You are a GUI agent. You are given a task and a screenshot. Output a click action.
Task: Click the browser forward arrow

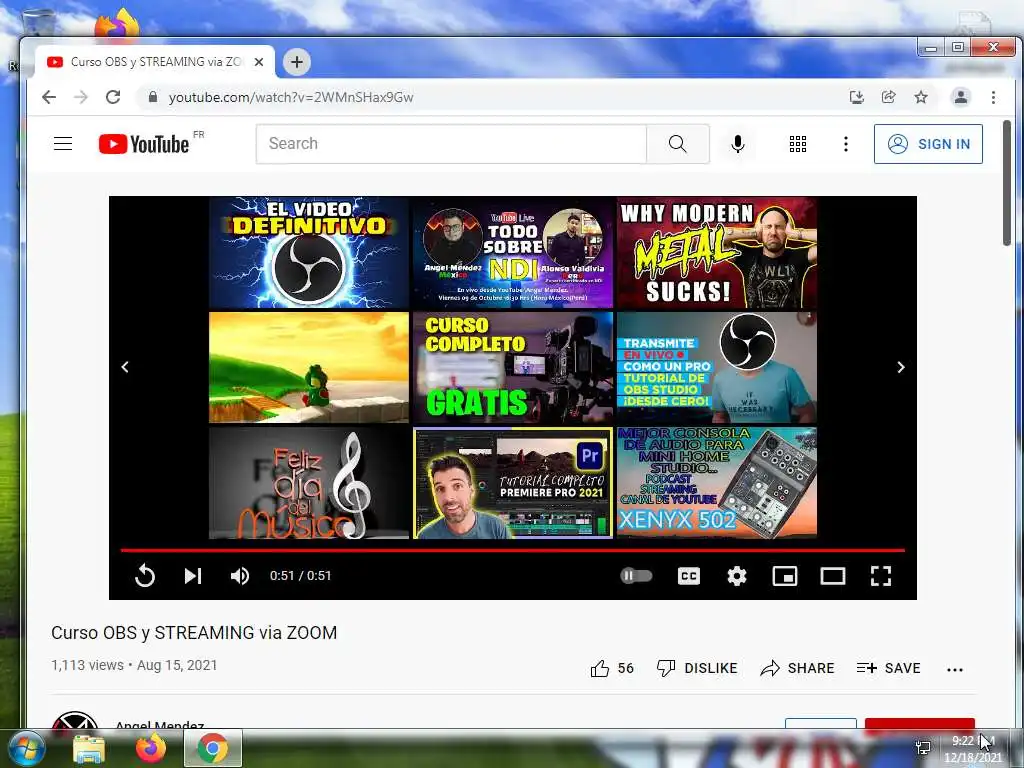pyautogui.click(x=81, y=97)
